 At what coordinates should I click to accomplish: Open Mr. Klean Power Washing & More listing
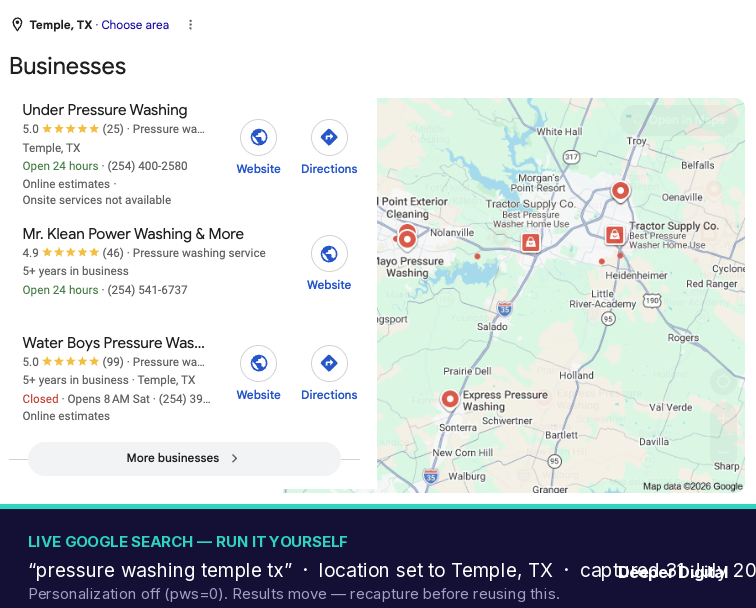pos(133,234)
